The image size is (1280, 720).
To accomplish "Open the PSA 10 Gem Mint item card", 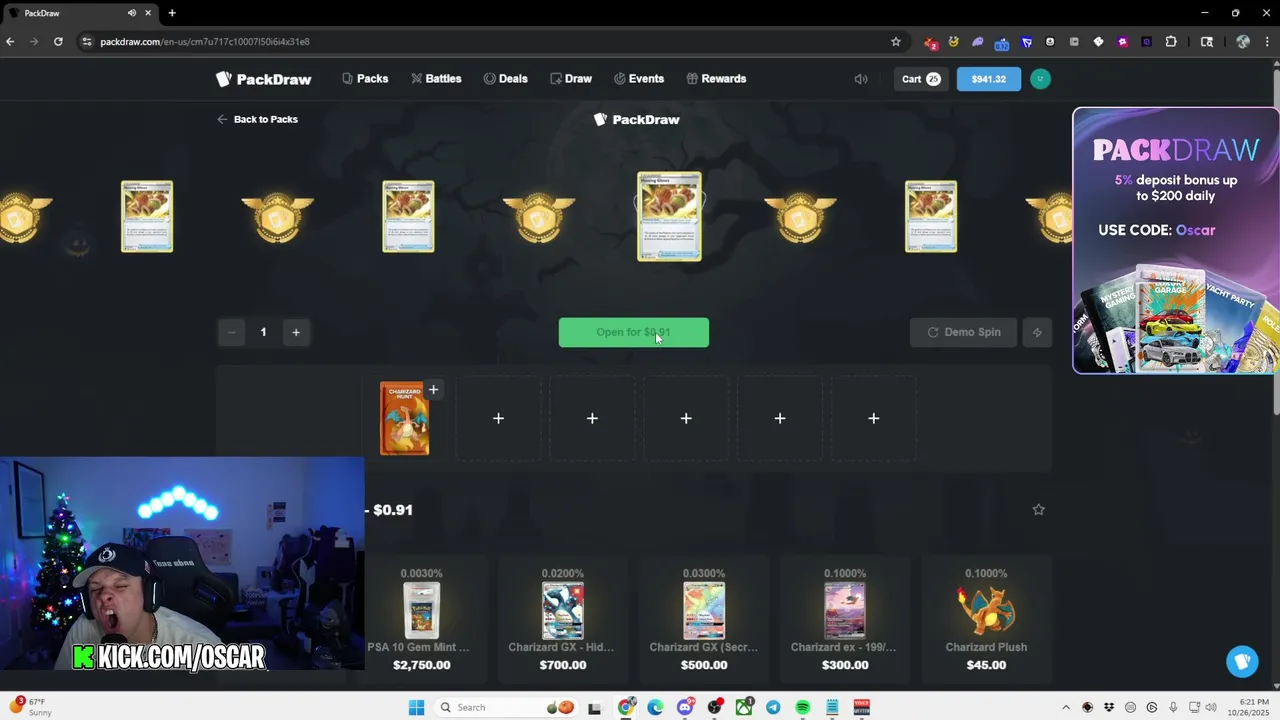I will point(421,618).
